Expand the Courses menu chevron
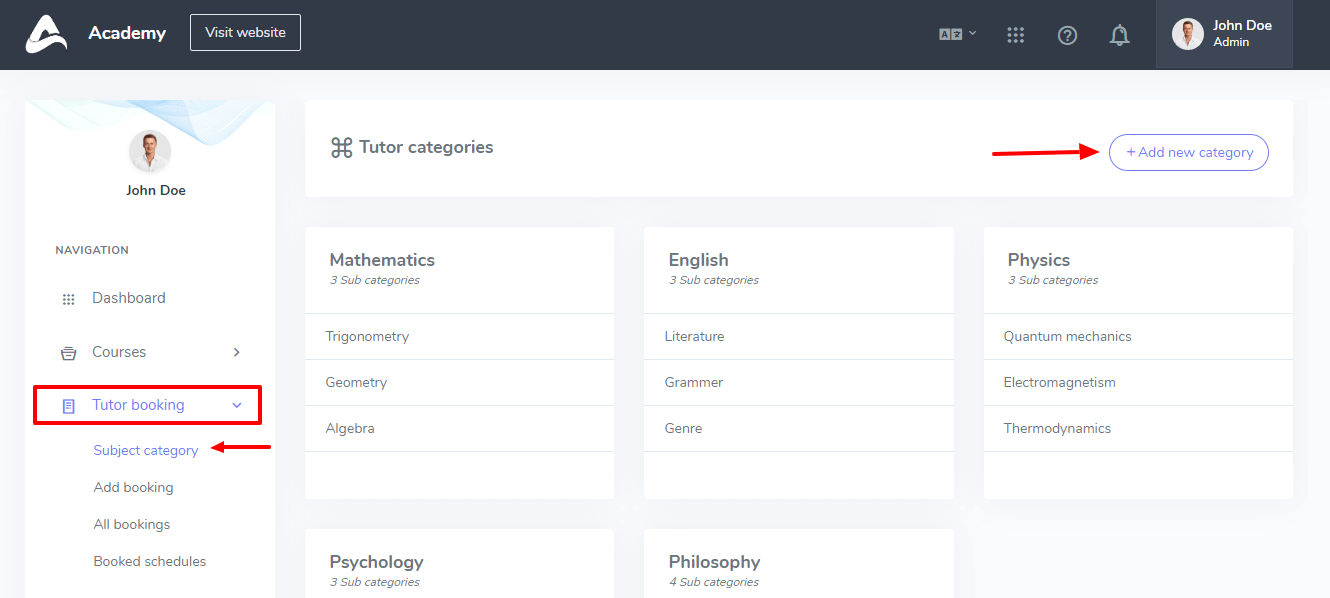The height and width of the screenshot is (598, 1330). [x=237, y=352]
